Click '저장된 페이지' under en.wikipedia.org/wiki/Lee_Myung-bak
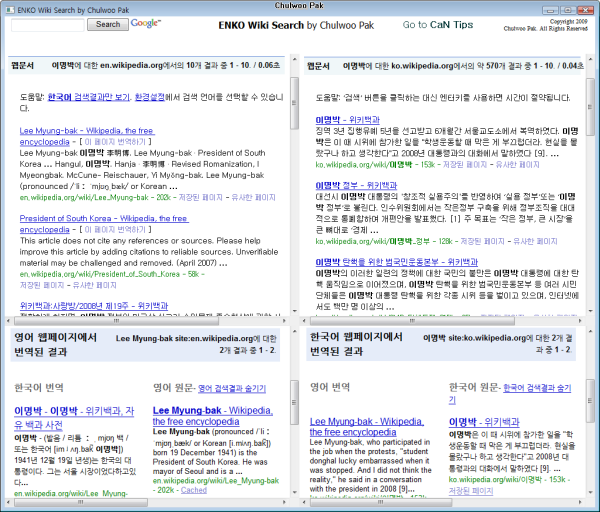Screen dimensions: 600x512 [x=201, y=197]
